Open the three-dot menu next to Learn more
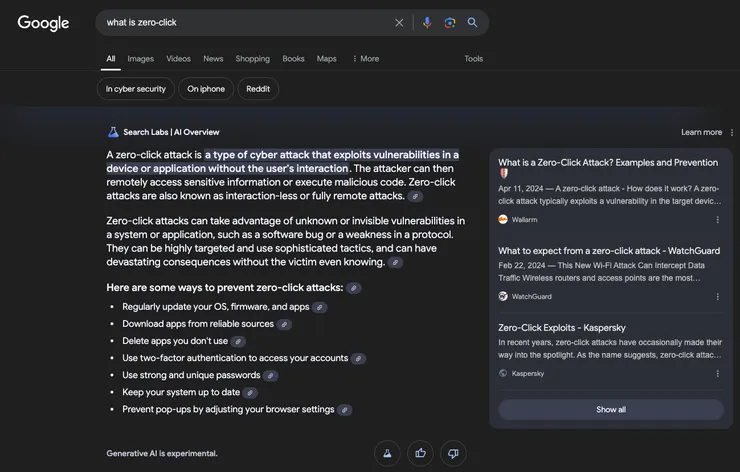 click(x=732, y=132)
